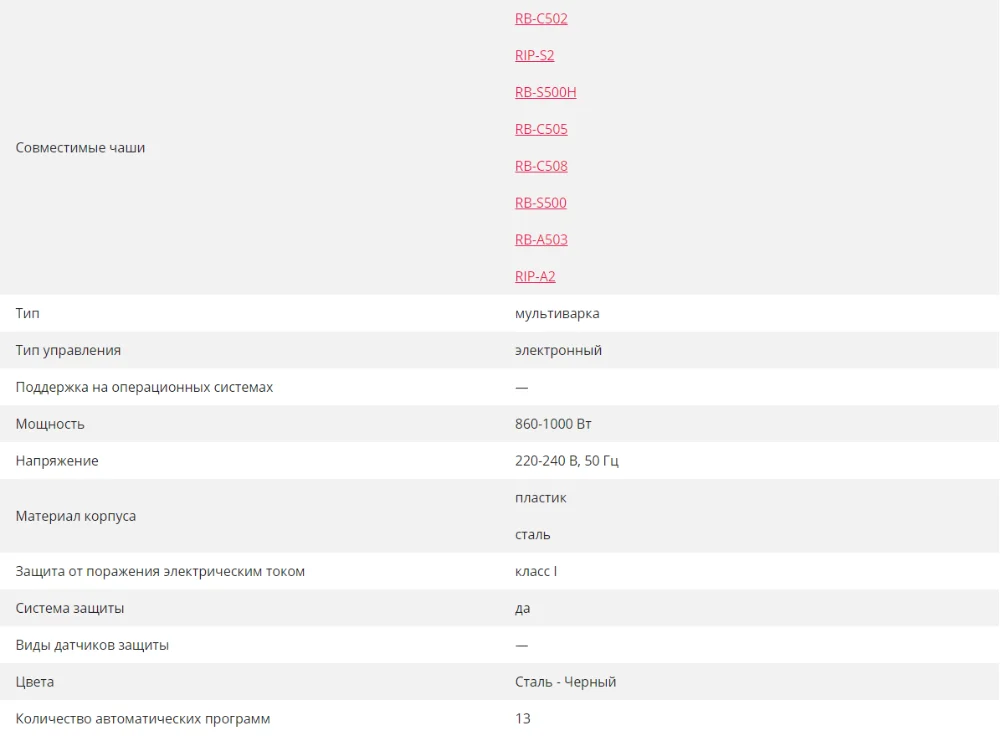Viewport: 1000px width, 736px height.
Task: Select the мультиварка type value
Action: (x=557, y=313)
